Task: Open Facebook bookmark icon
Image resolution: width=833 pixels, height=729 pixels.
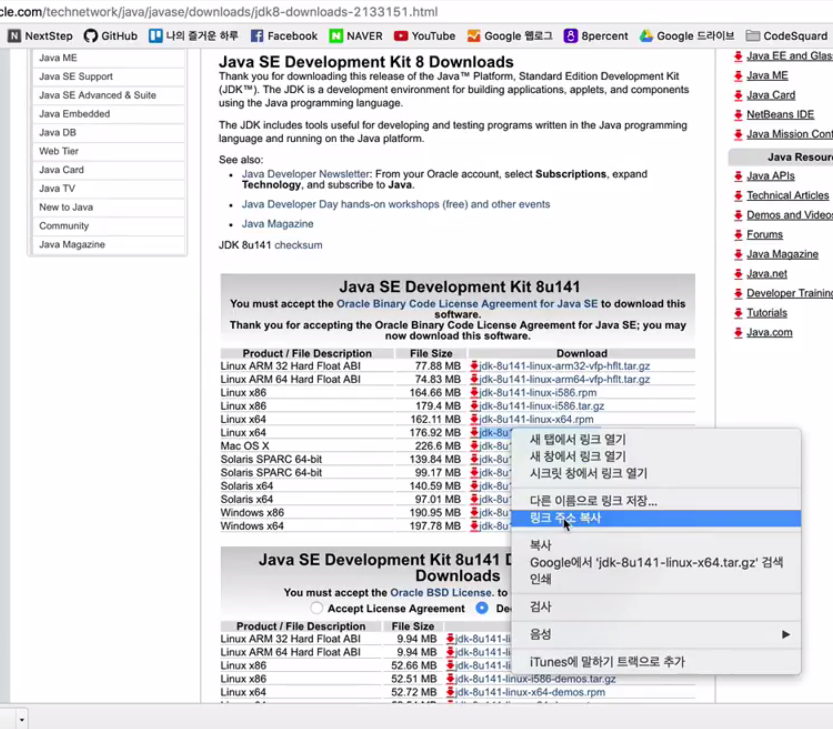Action: click(257, 36)
